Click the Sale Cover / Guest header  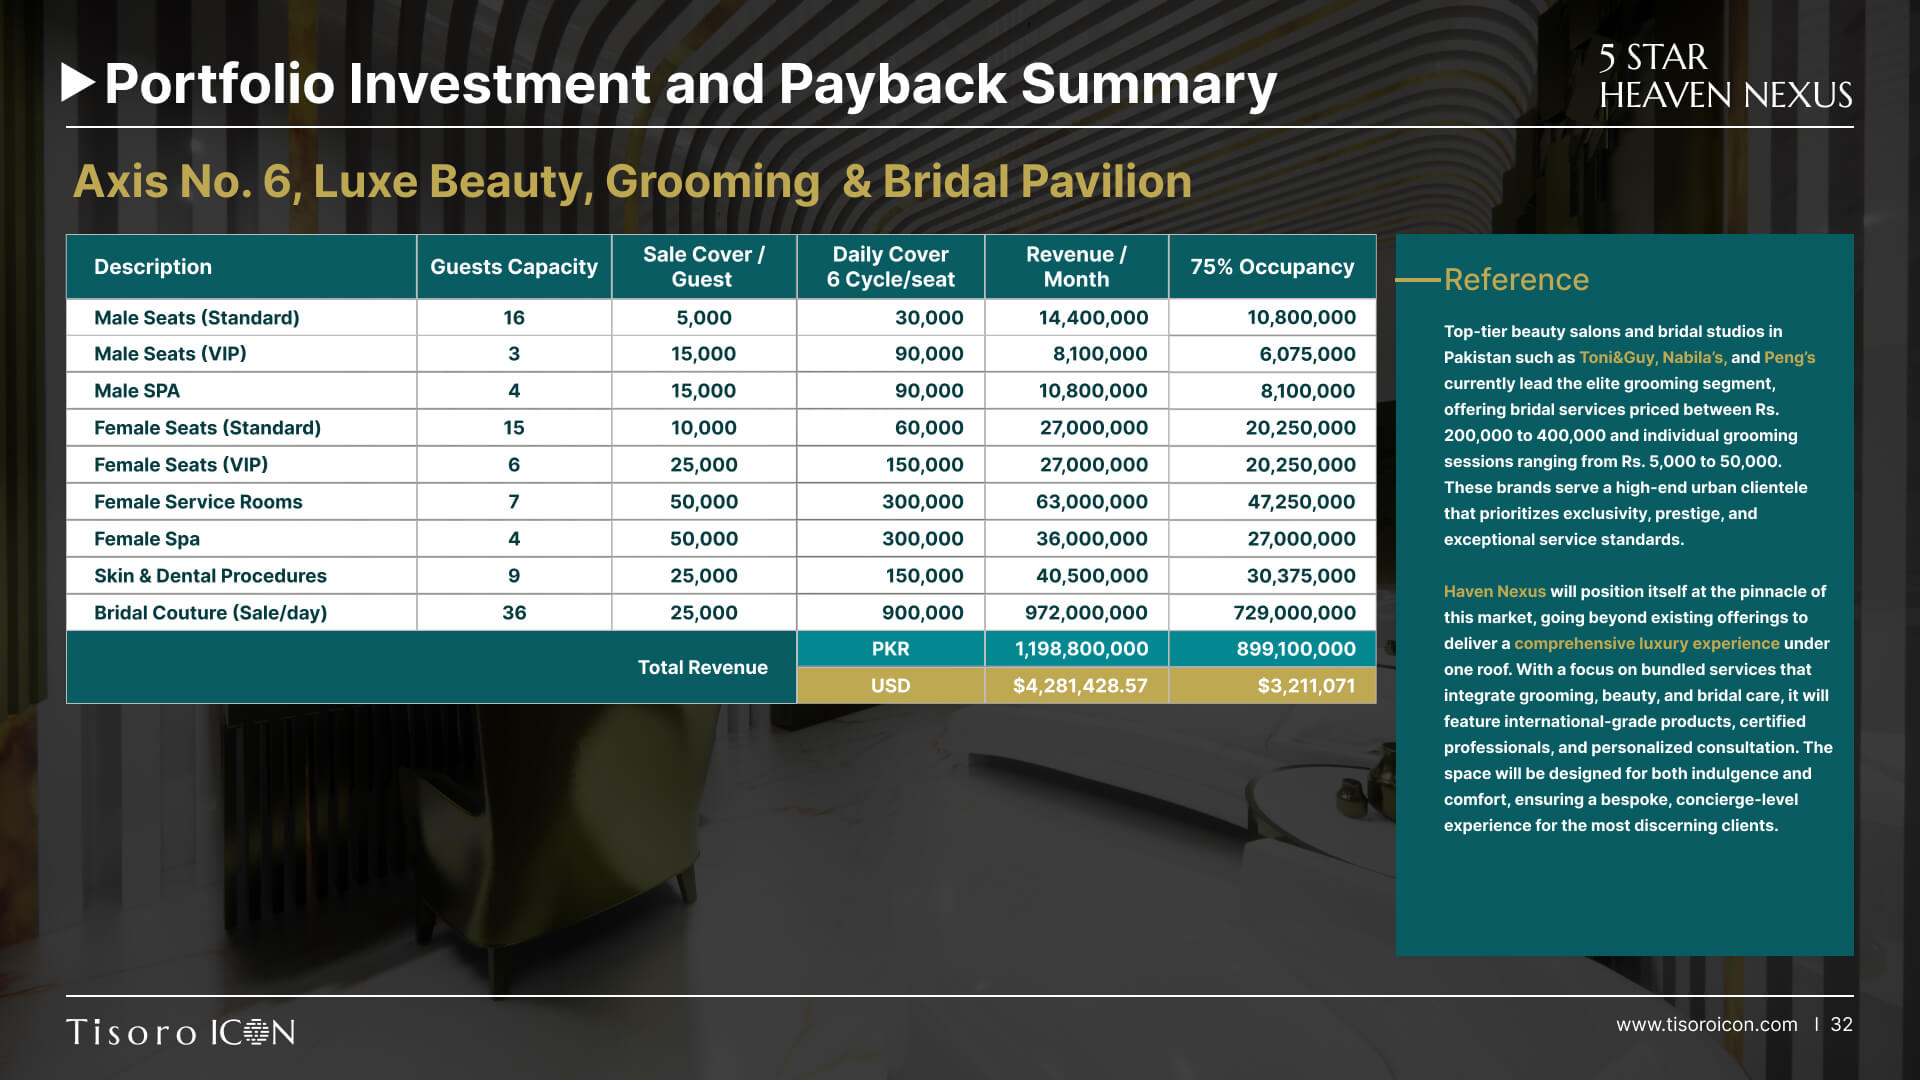[x=704, y=267]
